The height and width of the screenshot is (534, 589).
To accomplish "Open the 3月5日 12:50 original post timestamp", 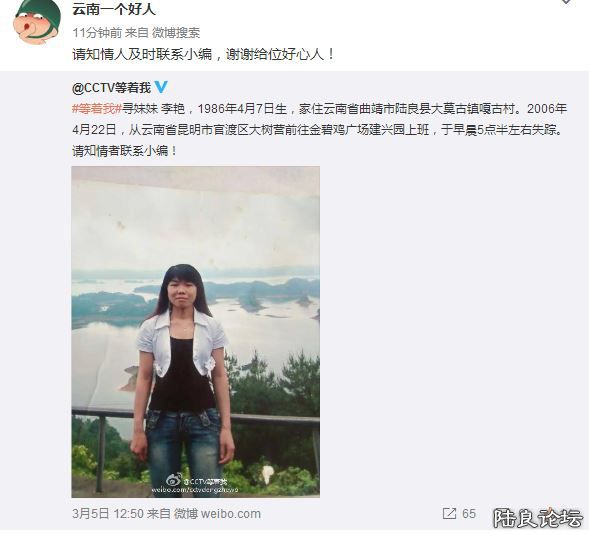I will coord(108,514).
